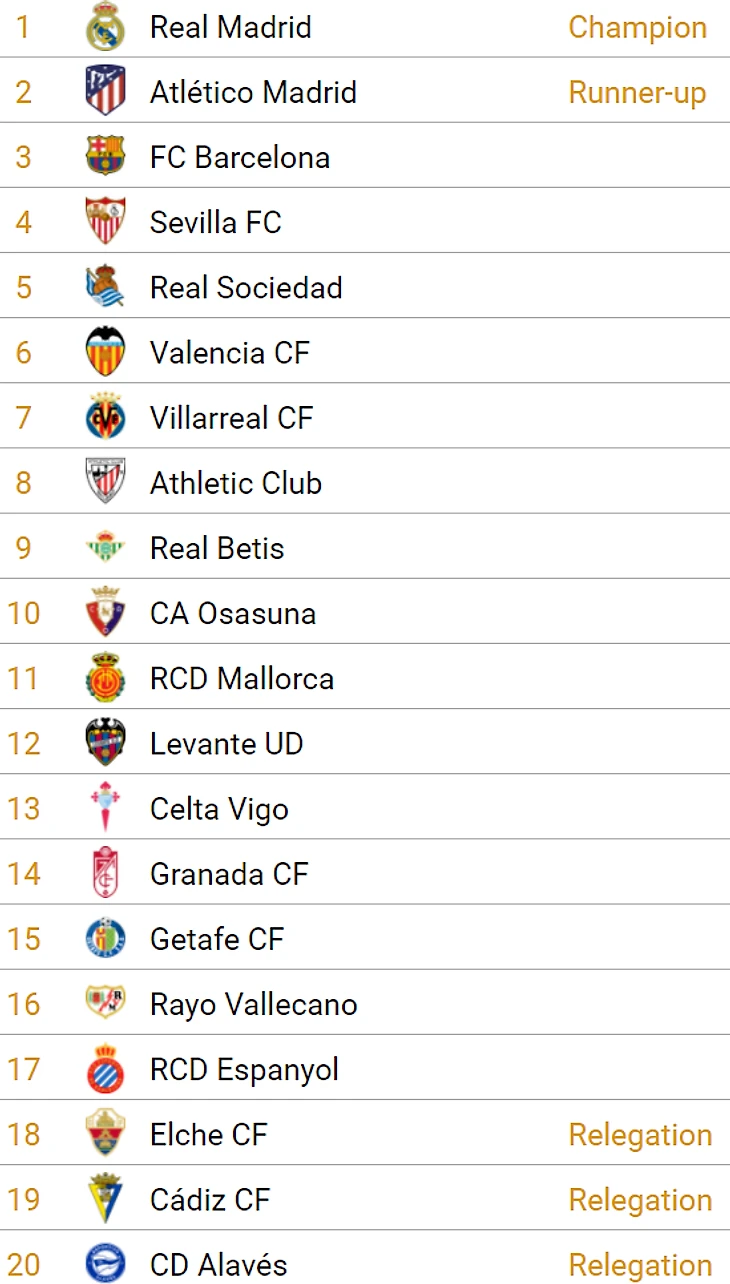Open the Real Sociedad crest icon
This screenshot has height=1284, width=730.
(x=105, y=287)
